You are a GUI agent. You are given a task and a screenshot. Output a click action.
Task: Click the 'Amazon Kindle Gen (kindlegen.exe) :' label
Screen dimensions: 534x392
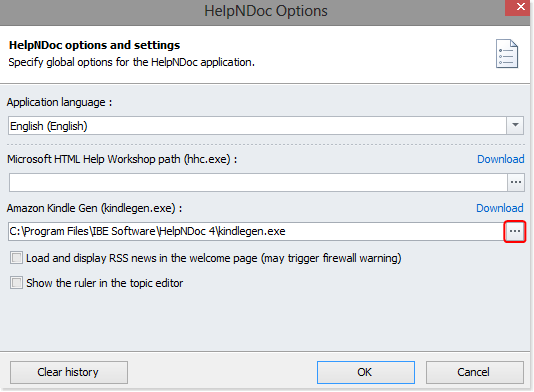(x=94, y=208)
